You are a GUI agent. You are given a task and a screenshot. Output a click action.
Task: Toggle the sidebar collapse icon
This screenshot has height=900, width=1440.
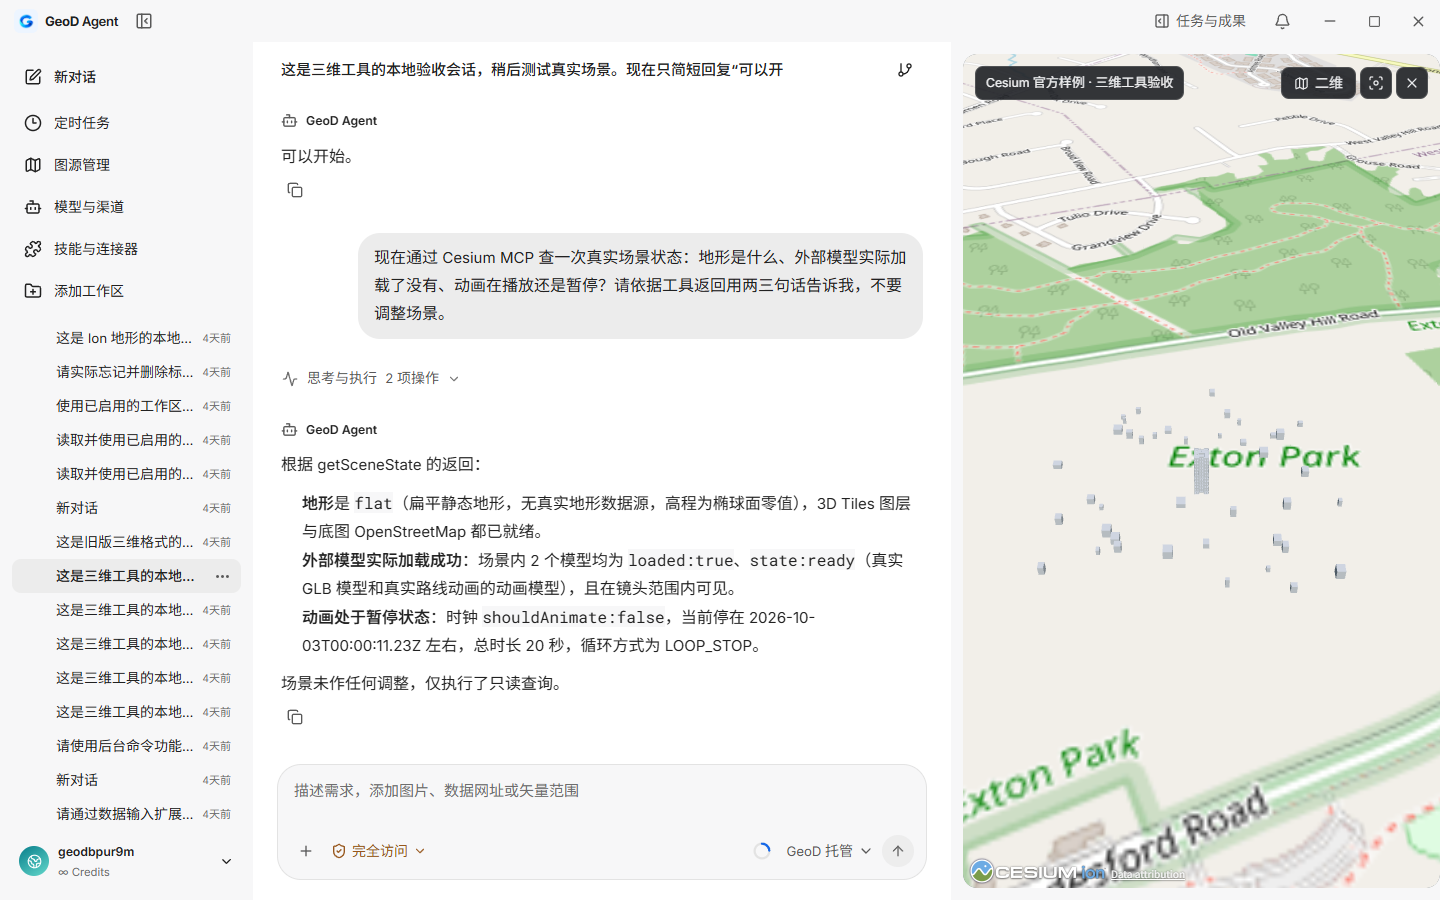144,21
